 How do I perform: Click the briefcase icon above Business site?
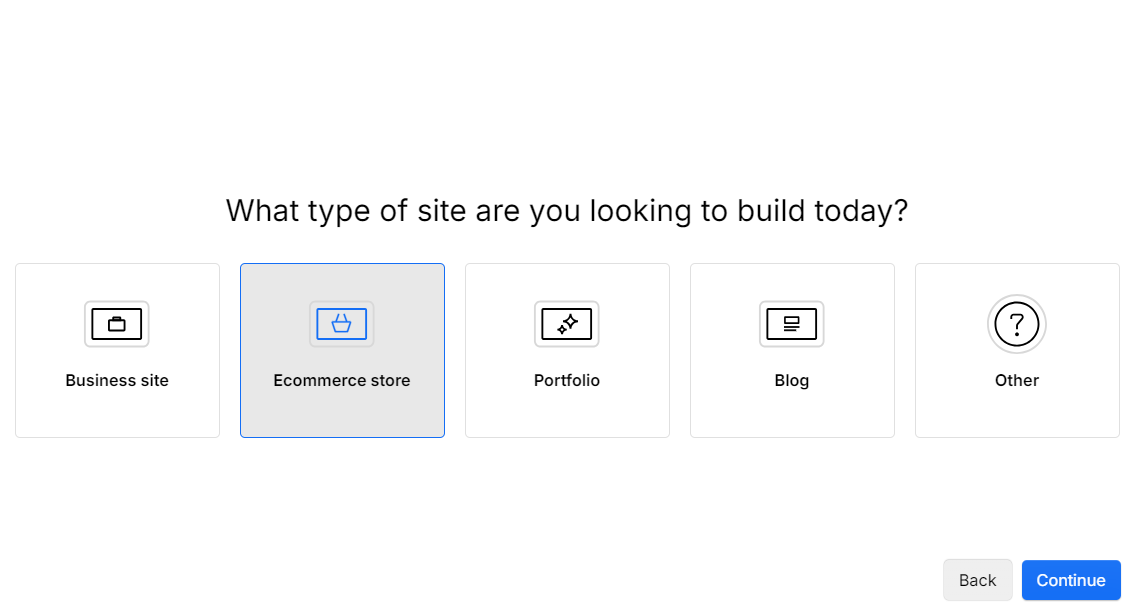(117, 324)
